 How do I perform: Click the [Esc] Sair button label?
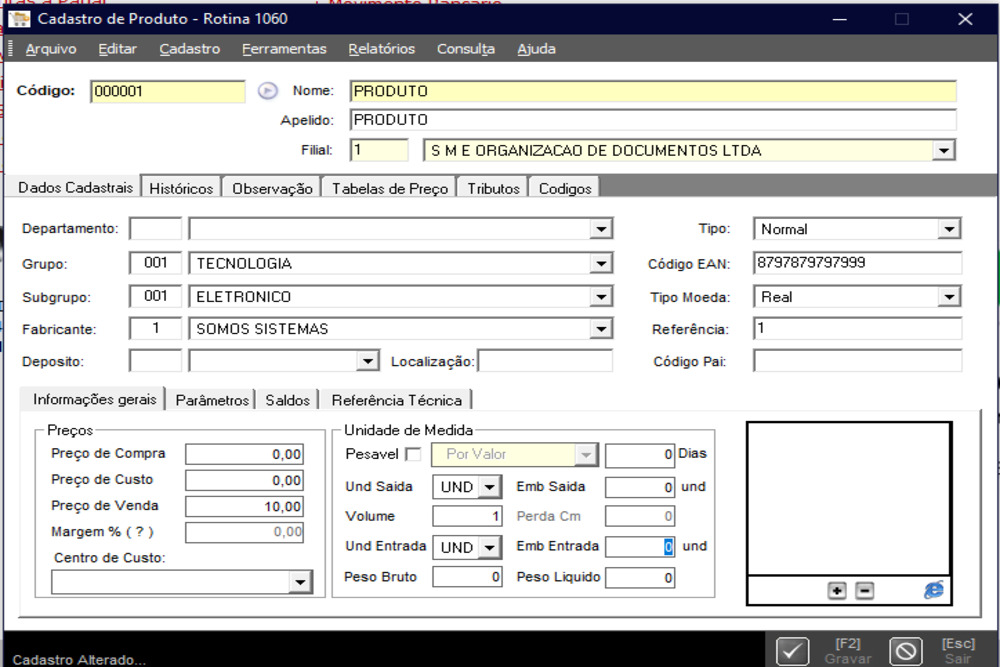click(x=958, y=651)
